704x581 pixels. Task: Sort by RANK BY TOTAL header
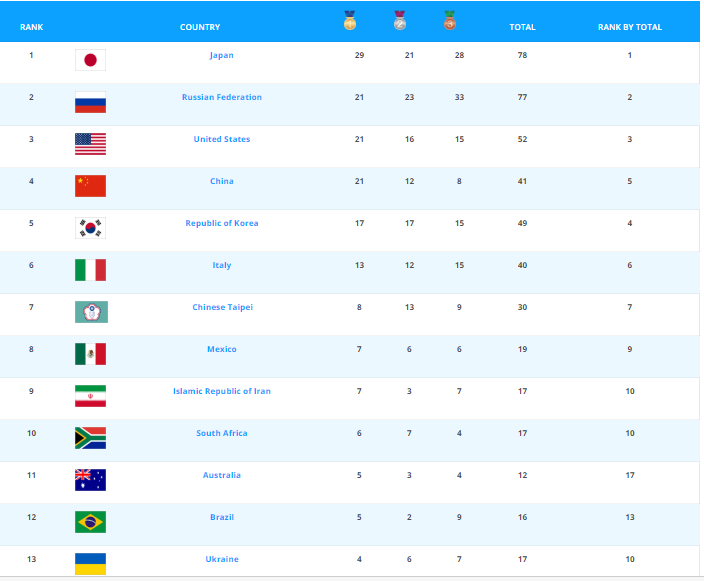[x=630, y=27]
